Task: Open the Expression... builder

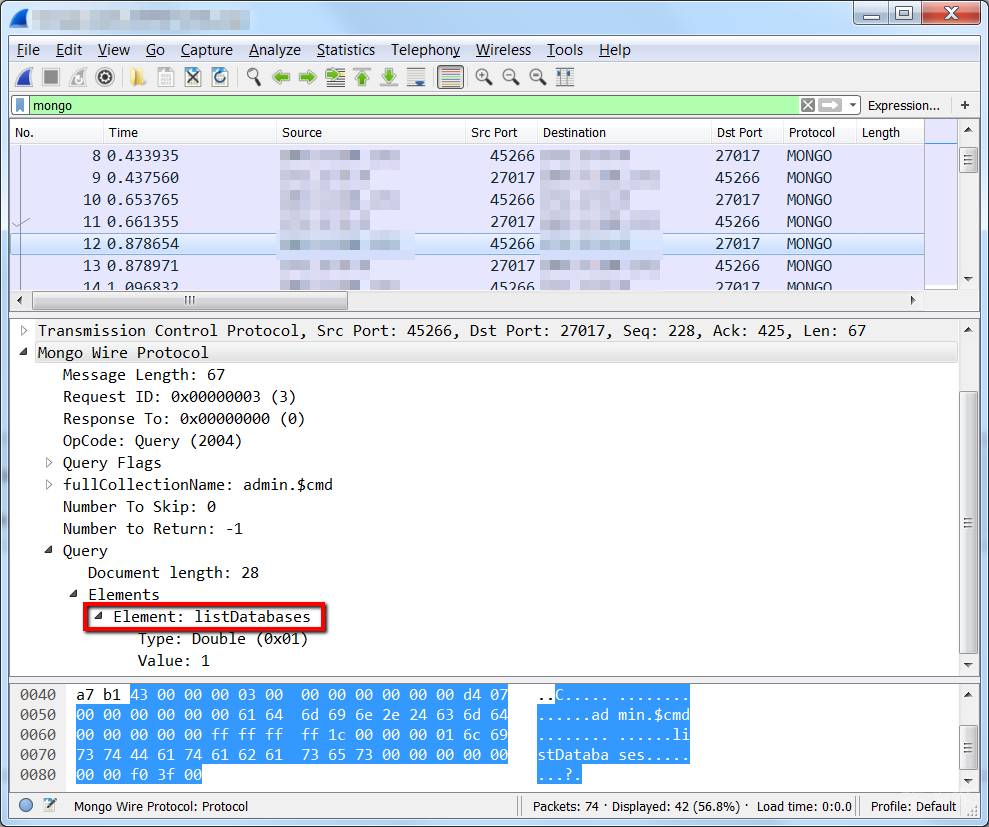Action: [903, 105]
